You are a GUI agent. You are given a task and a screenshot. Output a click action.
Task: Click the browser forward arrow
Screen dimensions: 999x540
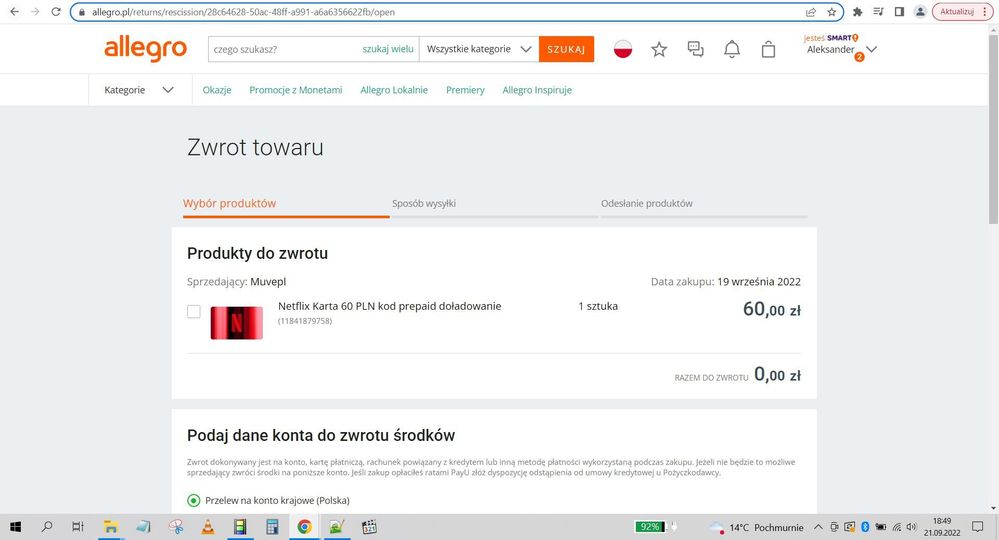[35, 11]
